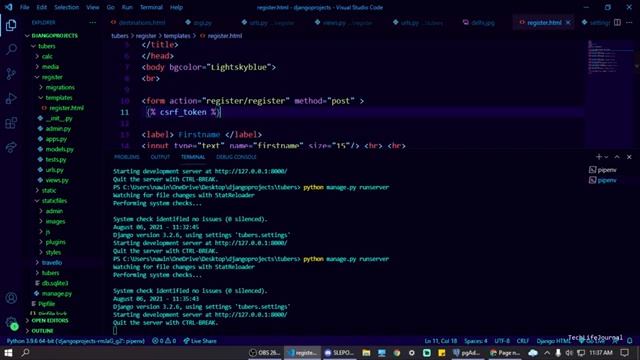Select the second pipenv terminal
Image resolution: width=640 pixels, height=360 pixels.
603,180
